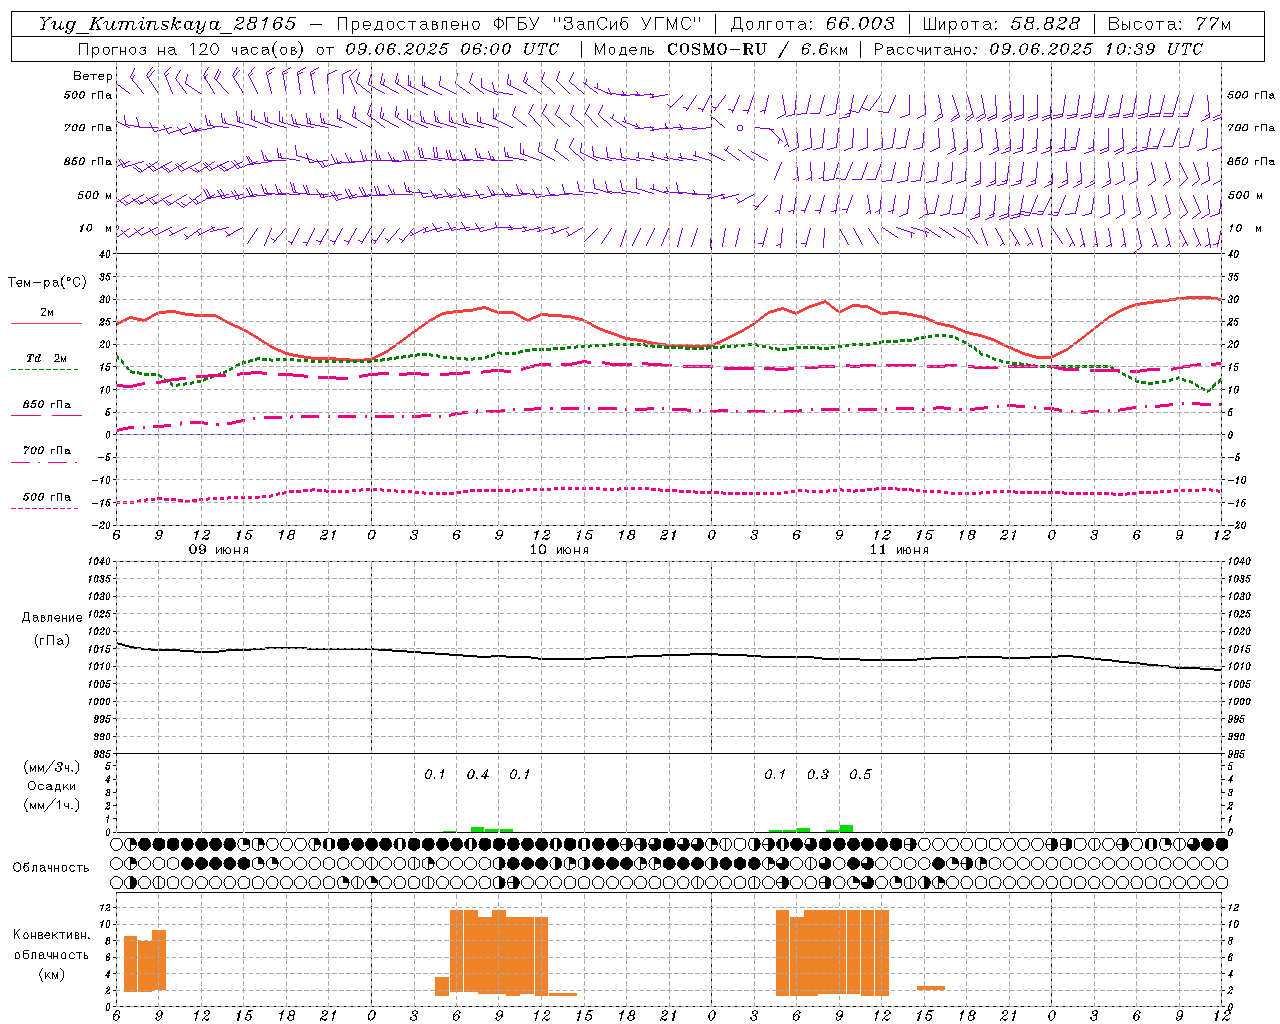This screenshot has width=1280, height=1024.
Task: Click the 700 гПа temperature legend entry
Action: click(47, 451)
